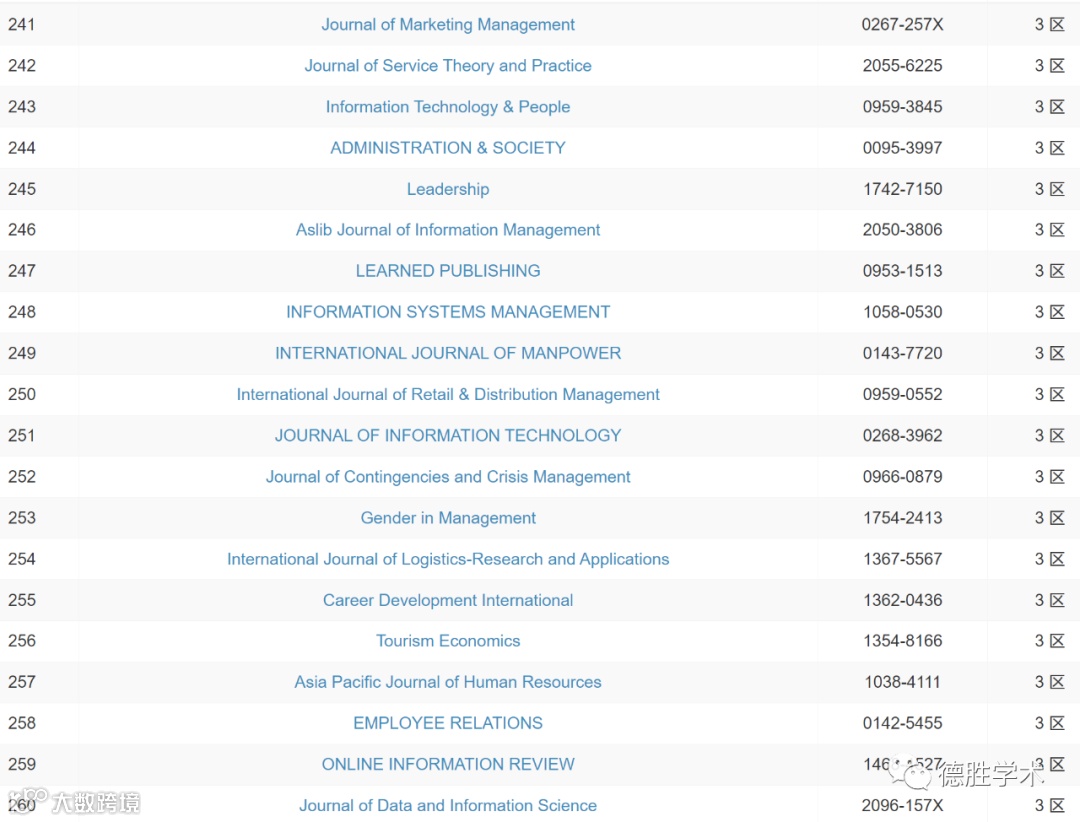This screenshot has height=822, width=1080.
Task: Select ISSN 1742-7150 cell
Action: click(902, 189)
